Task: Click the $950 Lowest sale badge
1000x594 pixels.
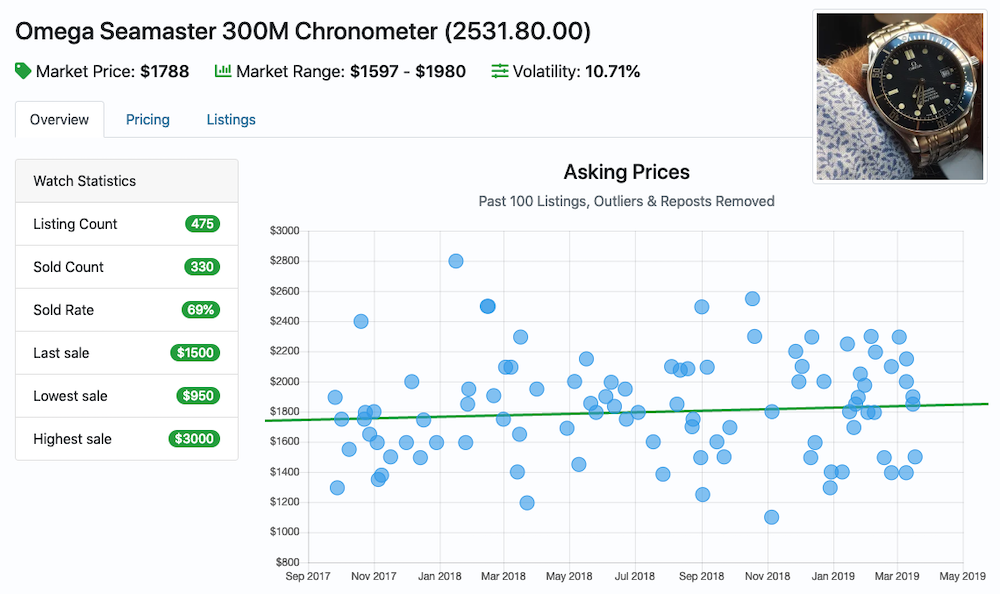Action: [x=198, y=396]
